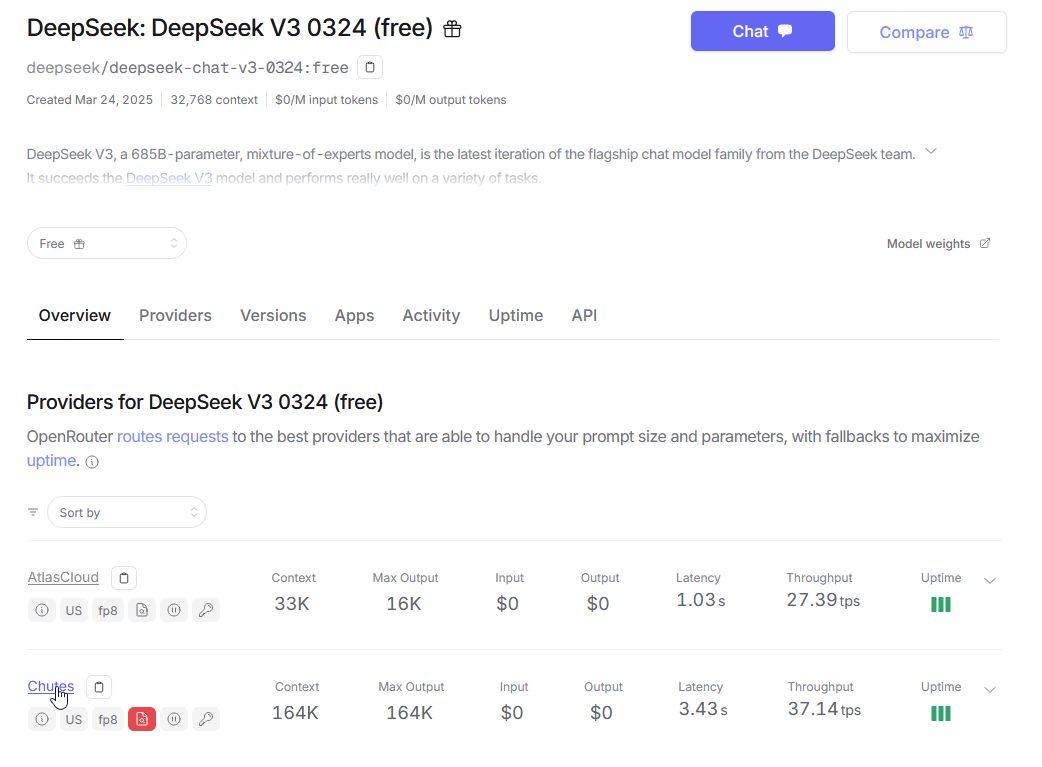Open the AtlasCloud provider link

point(63,577)
